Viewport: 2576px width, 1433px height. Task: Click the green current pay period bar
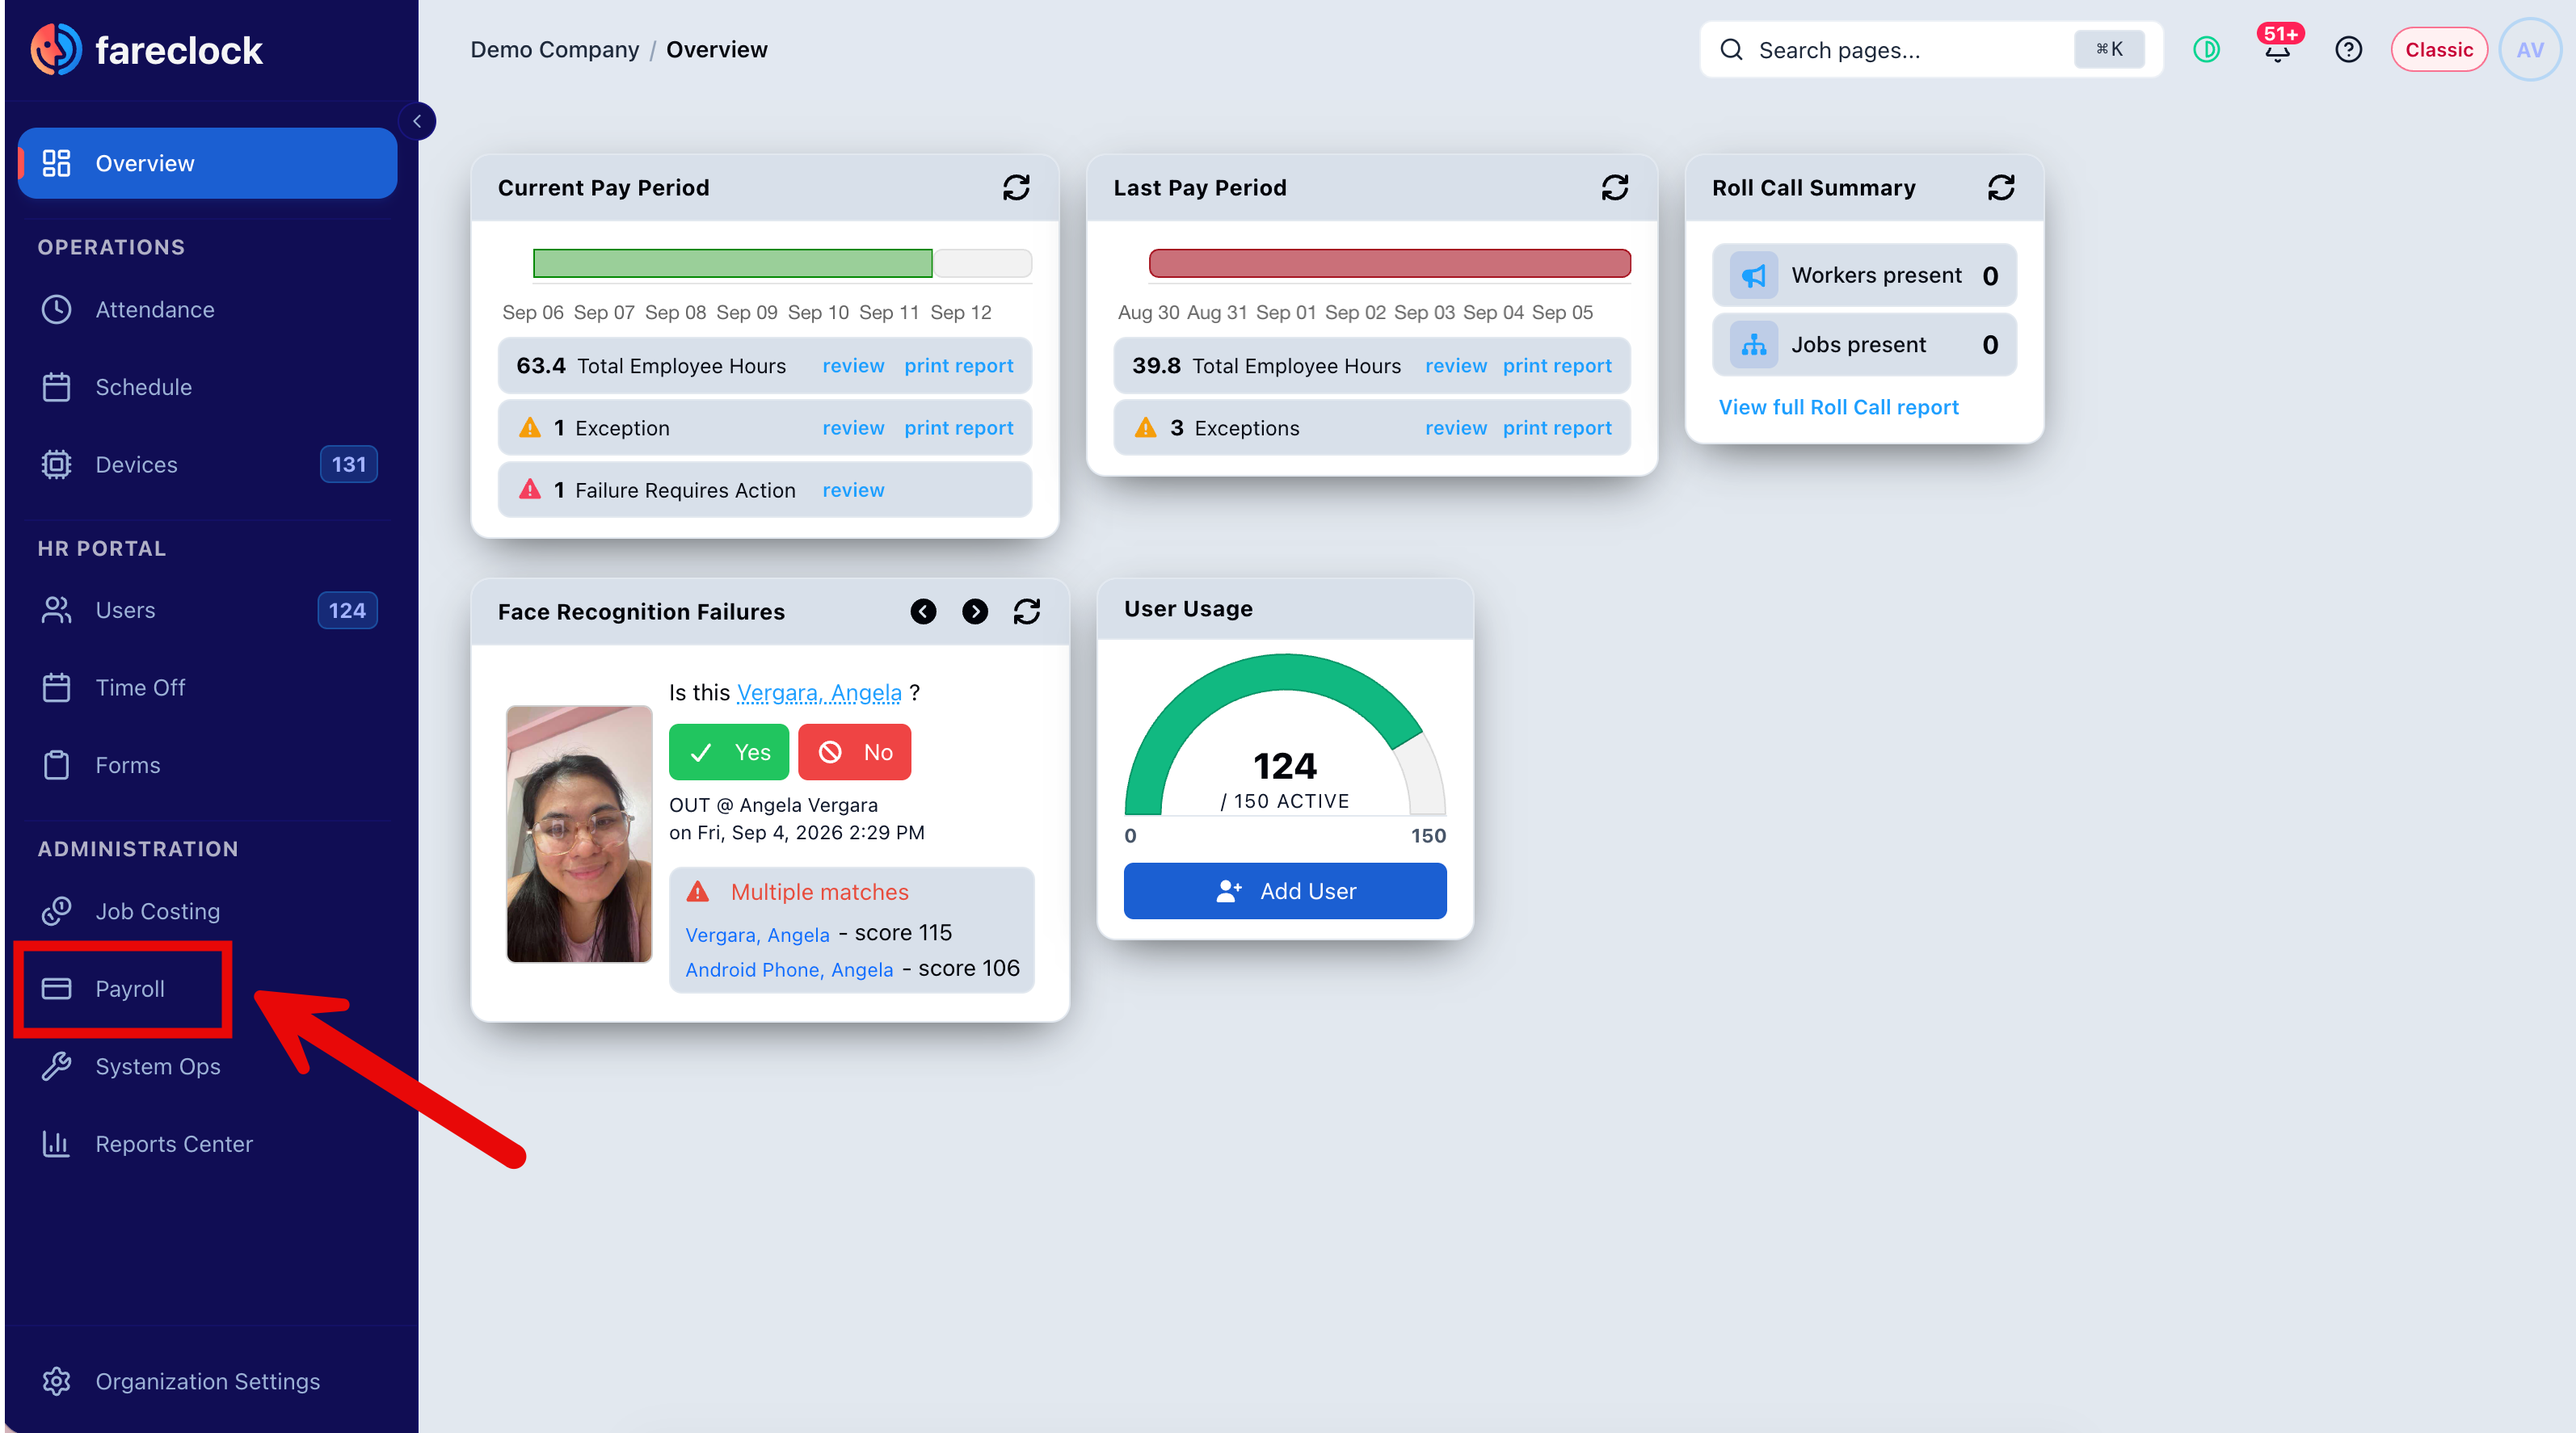[732, 263]
